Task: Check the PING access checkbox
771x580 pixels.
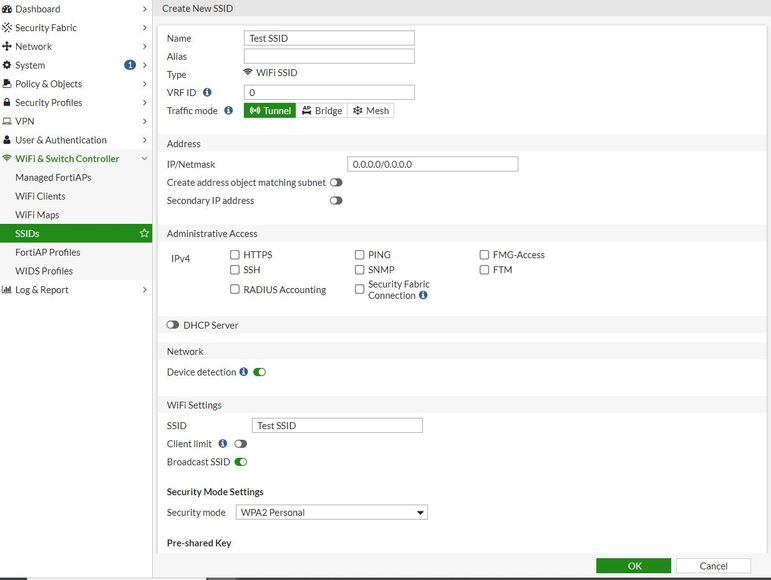Action: coord(360,255)
